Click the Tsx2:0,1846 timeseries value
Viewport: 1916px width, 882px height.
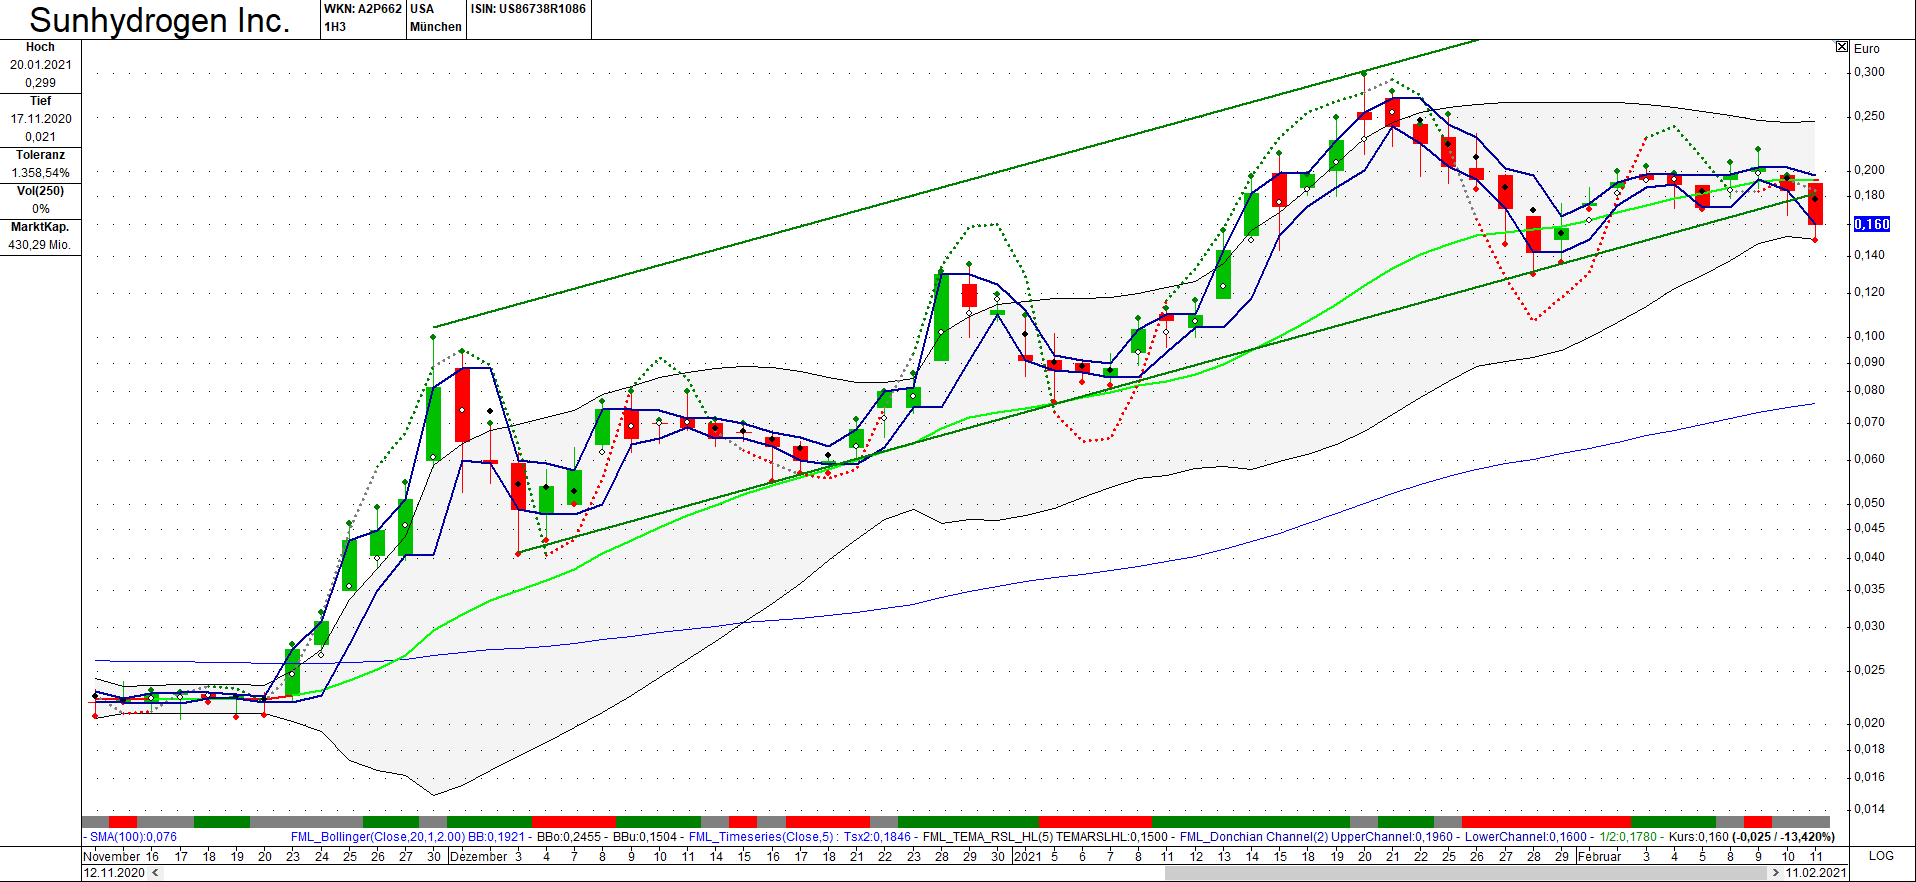[878, 837]
